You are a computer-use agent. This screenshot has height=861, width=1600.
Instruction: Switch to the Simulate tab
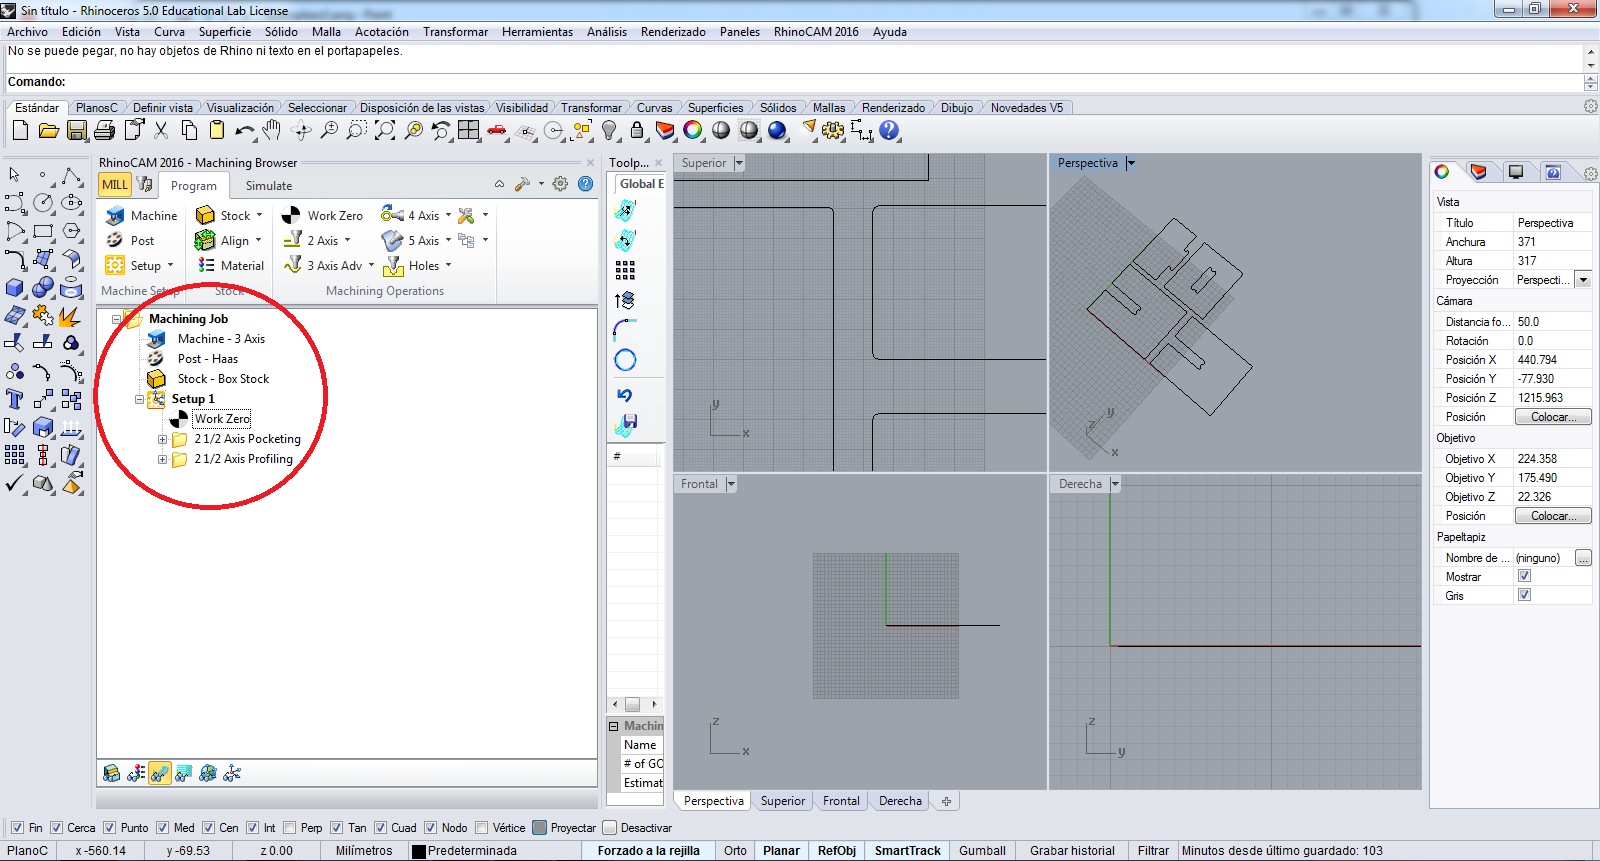(x=269, y=186)
